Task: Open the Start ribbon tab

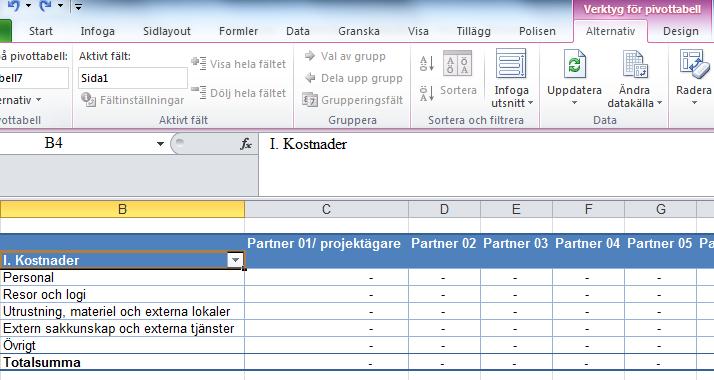Action: [41, 31]
